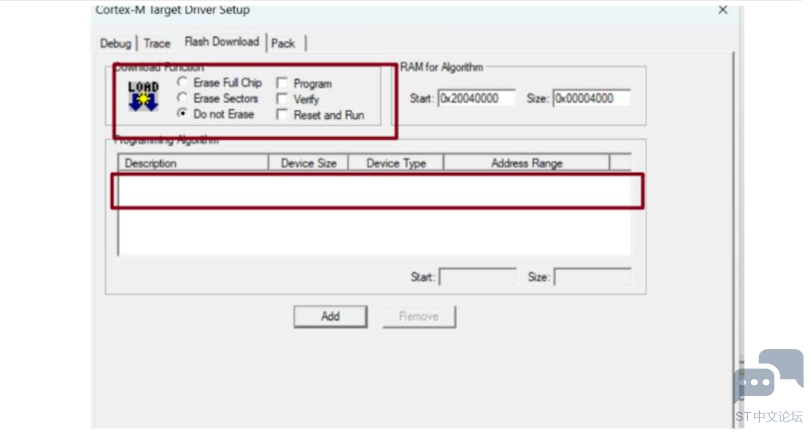812x432 pixels.
Task: Close the Cortex-M Target Driver Setup dialog
Action: [723, 10]
